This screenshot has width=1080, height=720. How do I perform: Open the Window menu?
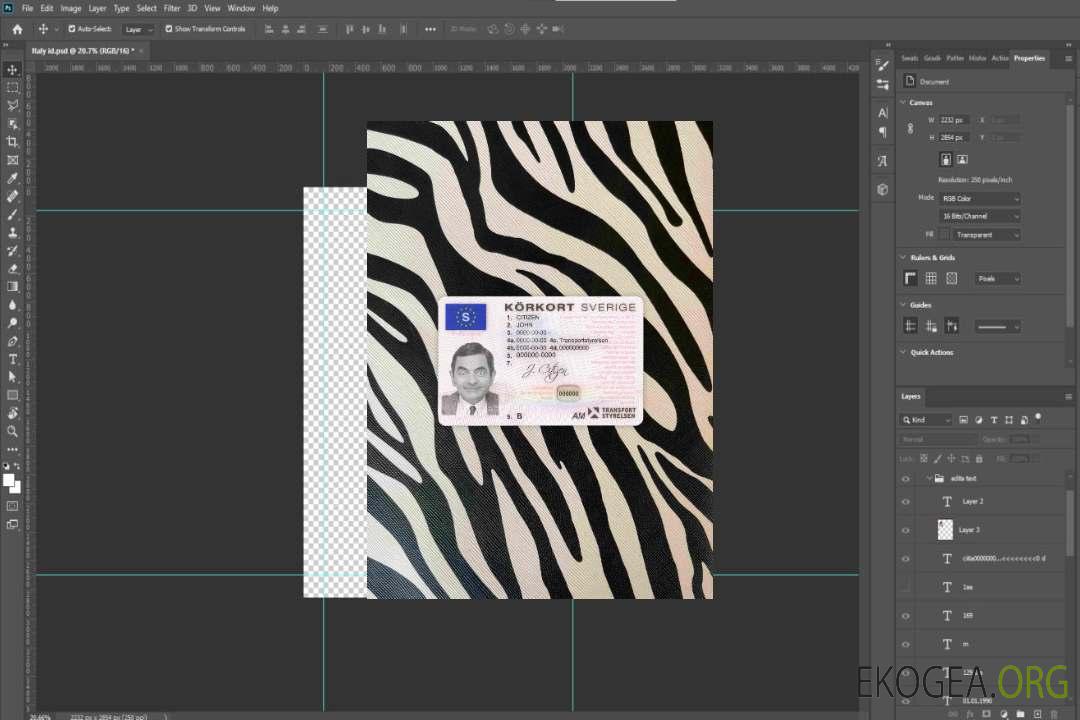point(241,8)
